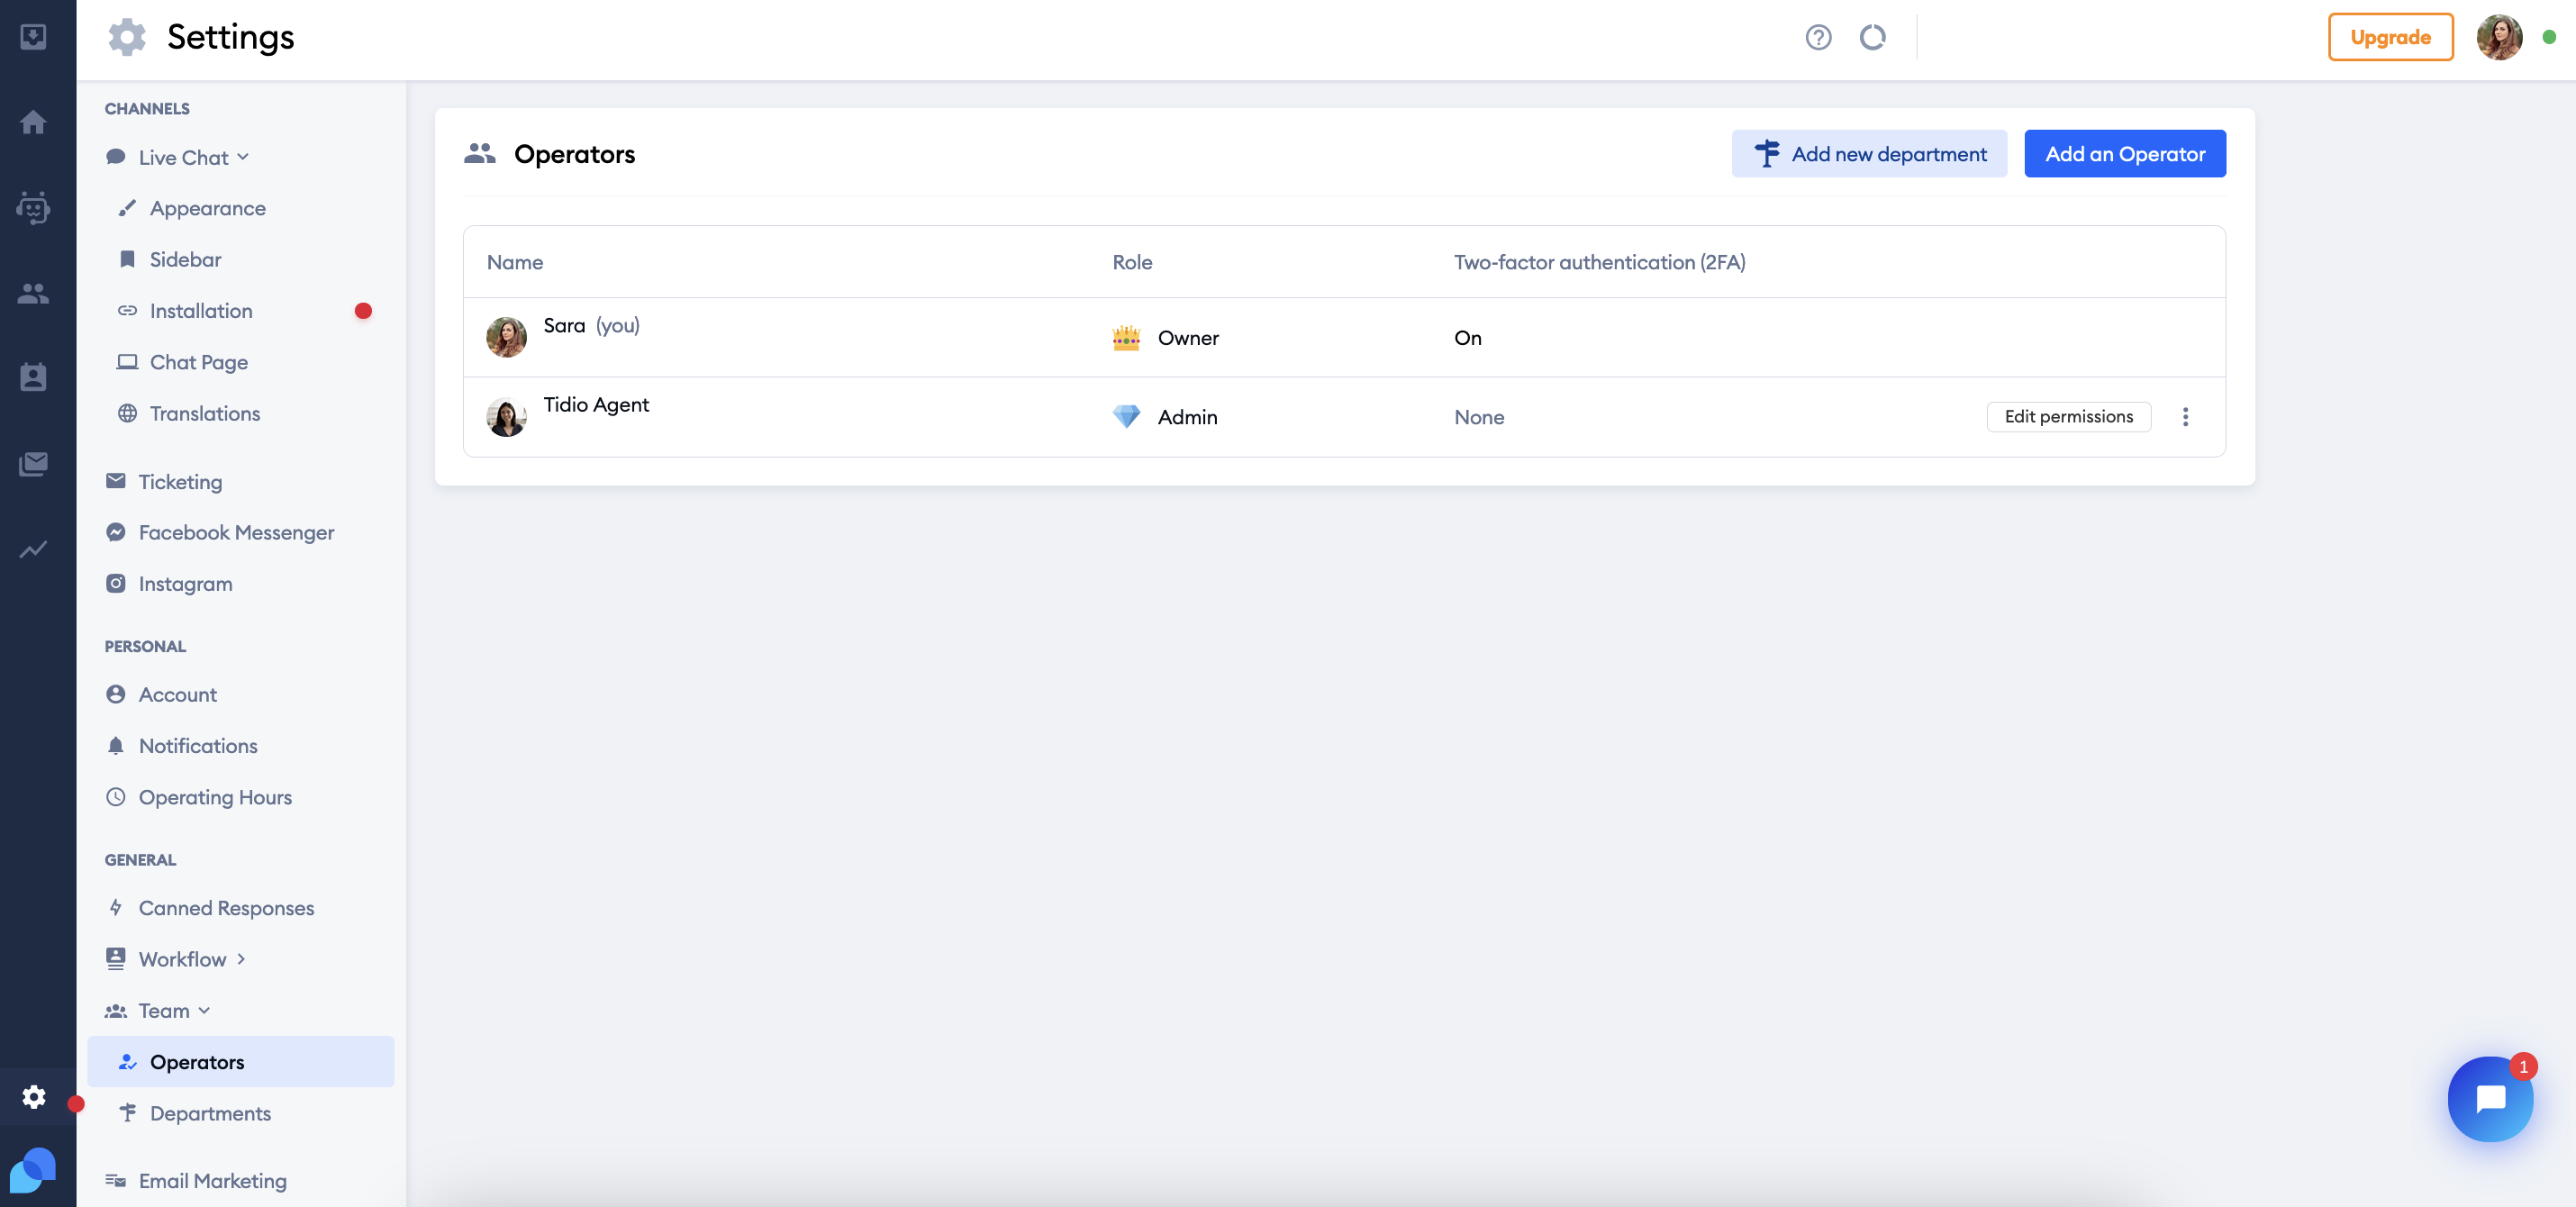This screenshot has width=2576, height=1207.
Task: Open Chat Page settings
Action: [198, 362]
